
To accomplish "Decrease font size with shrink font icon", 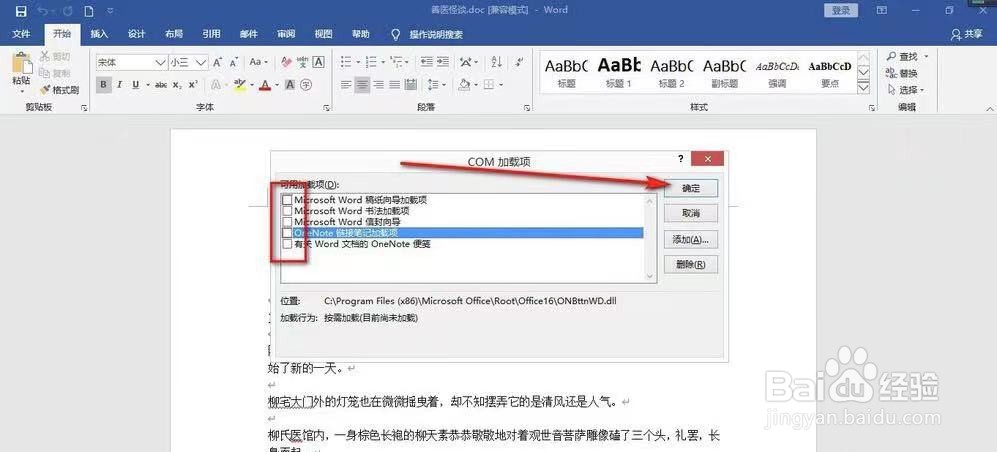I will pyautogui.click(x=233, y=62).
